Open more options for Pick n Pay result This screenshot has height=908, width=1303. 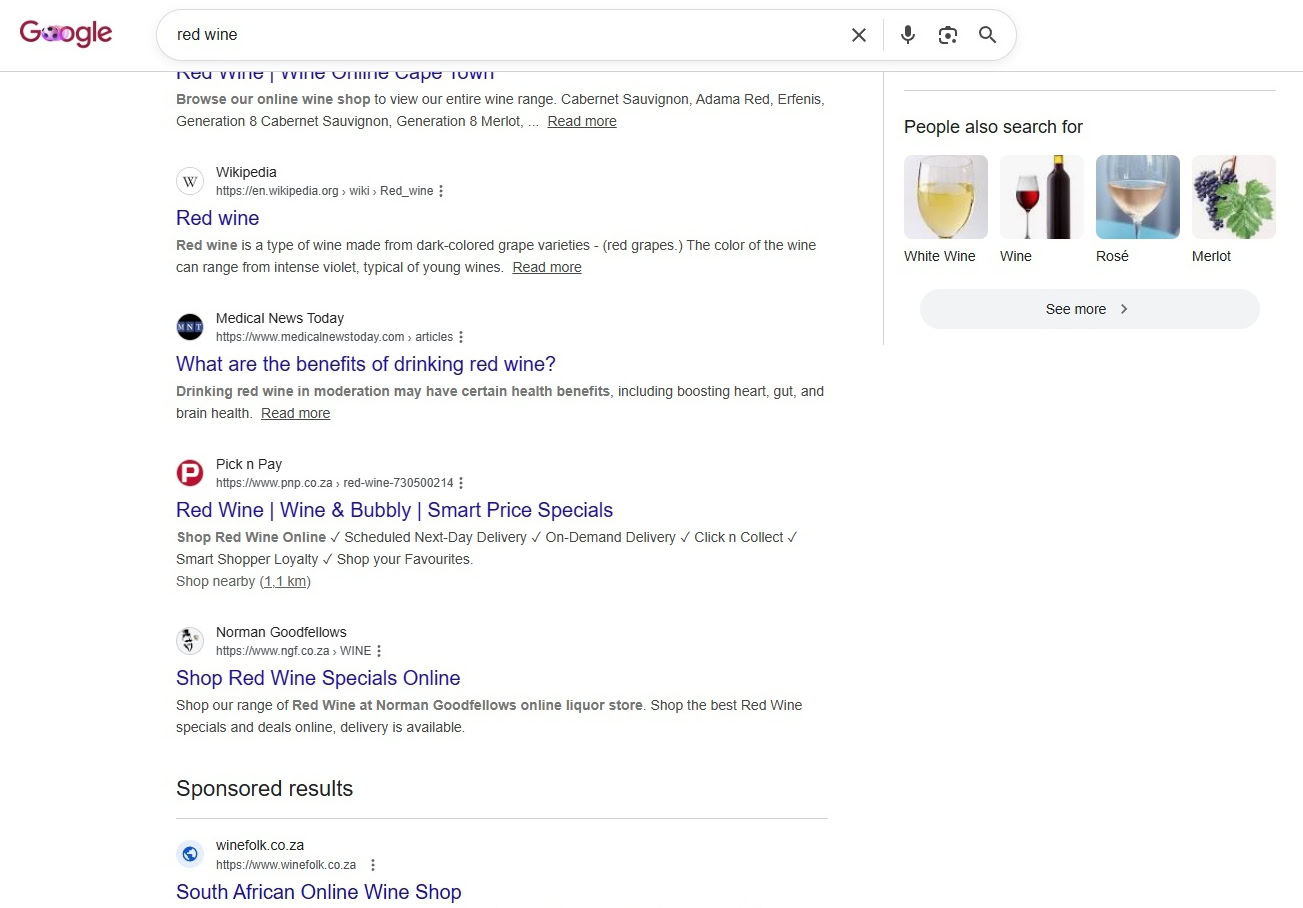point(461,483)
